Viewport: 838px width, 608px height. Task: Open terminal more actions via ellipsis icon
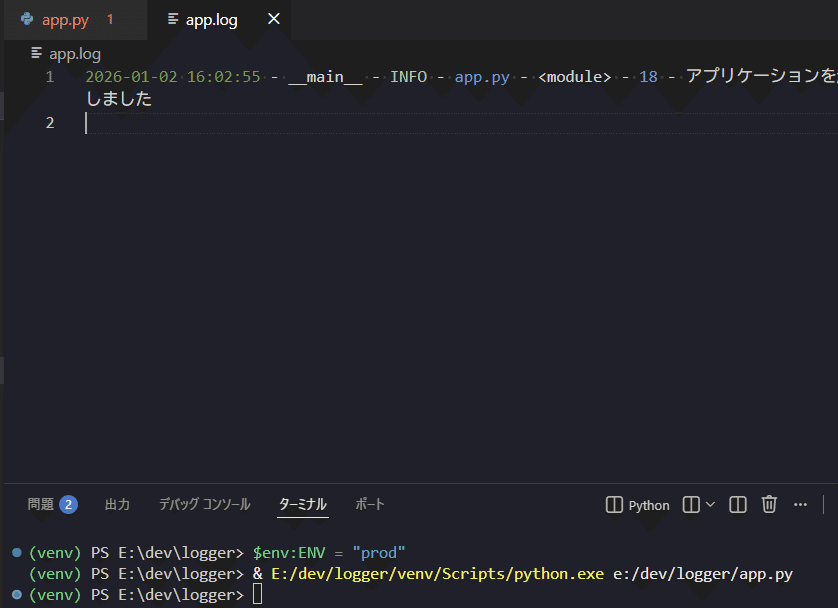pos(800,504)
